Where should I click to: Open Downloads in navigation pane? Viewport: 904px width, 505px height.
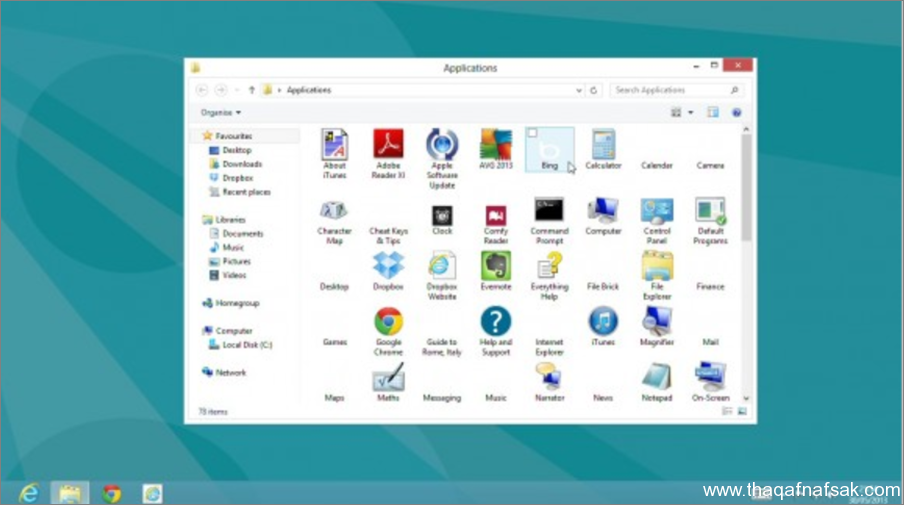(x=242, y=164)
